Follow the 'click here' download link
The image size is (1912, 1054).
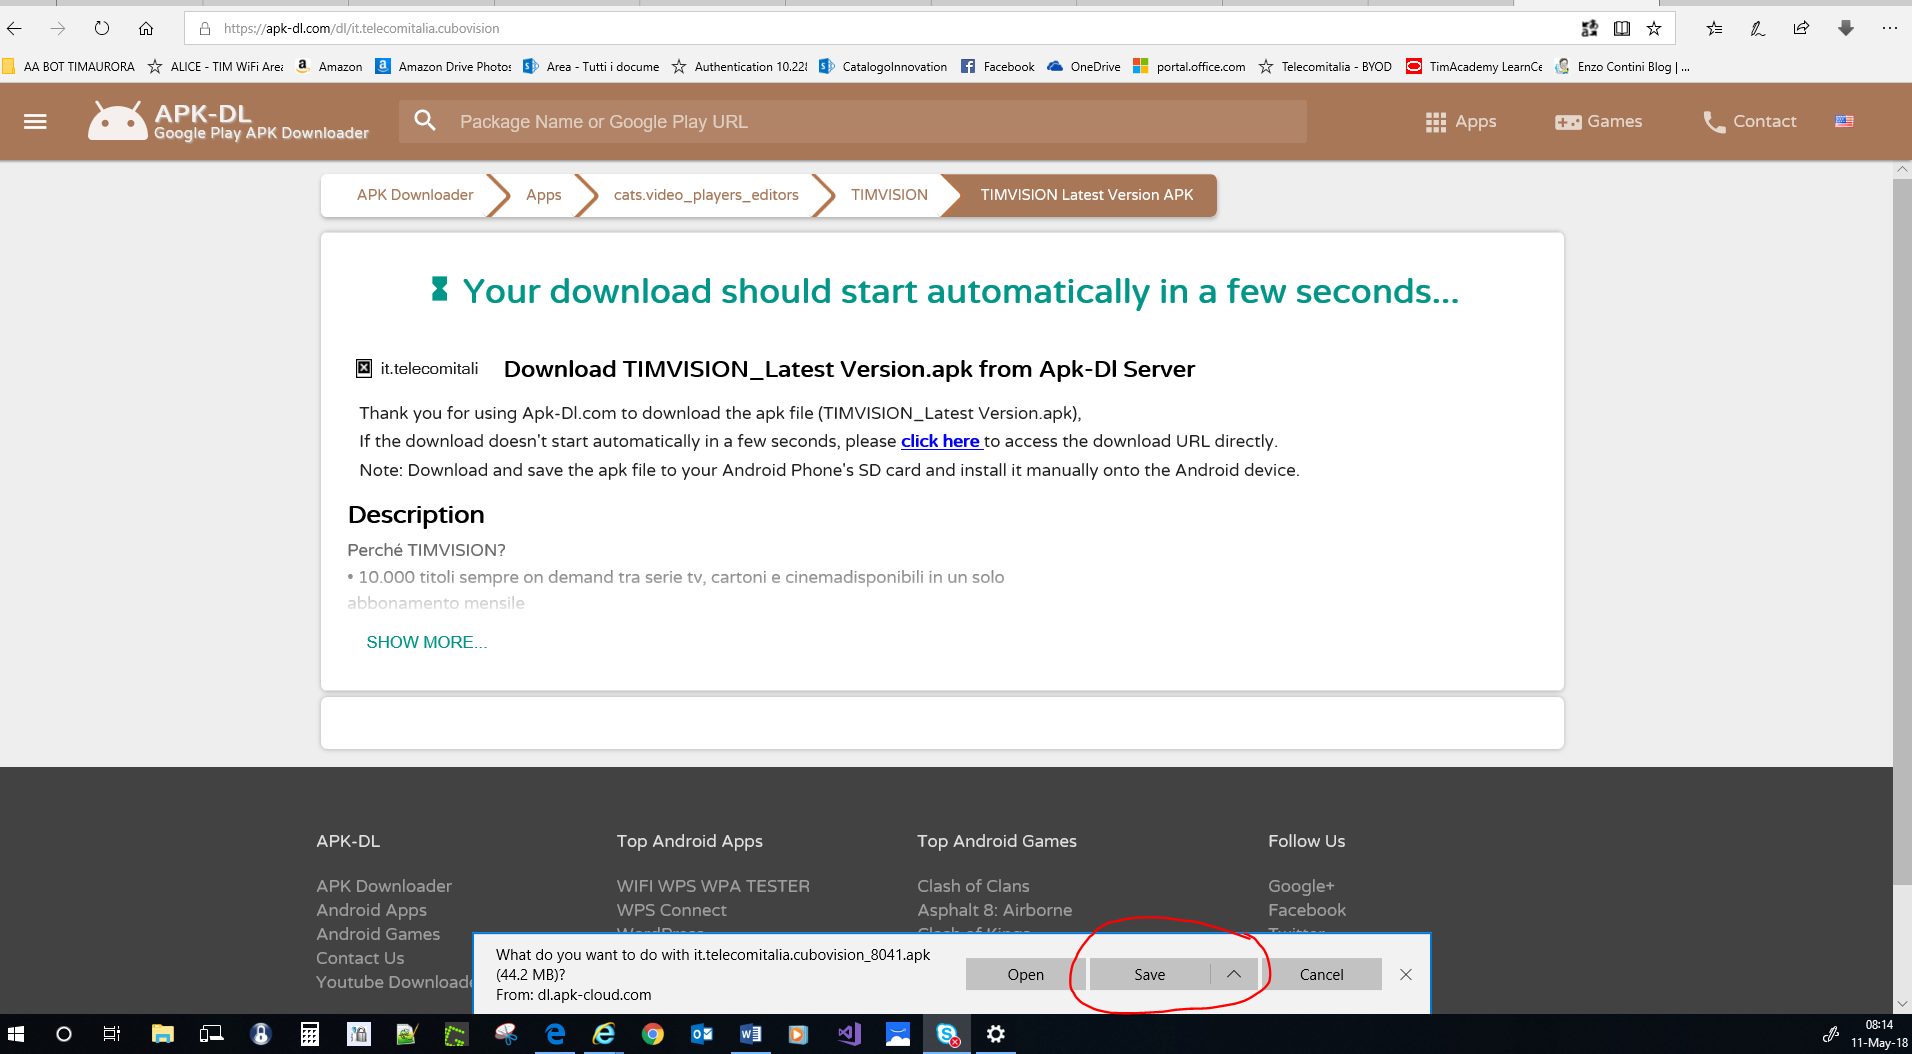coord(940,441)
